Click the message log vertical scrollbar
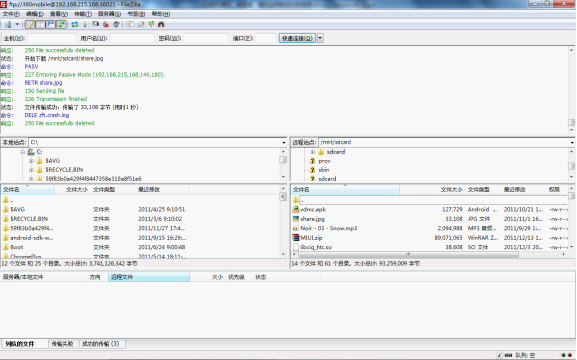This screenshot has width=577, height=360. point(571,90)
